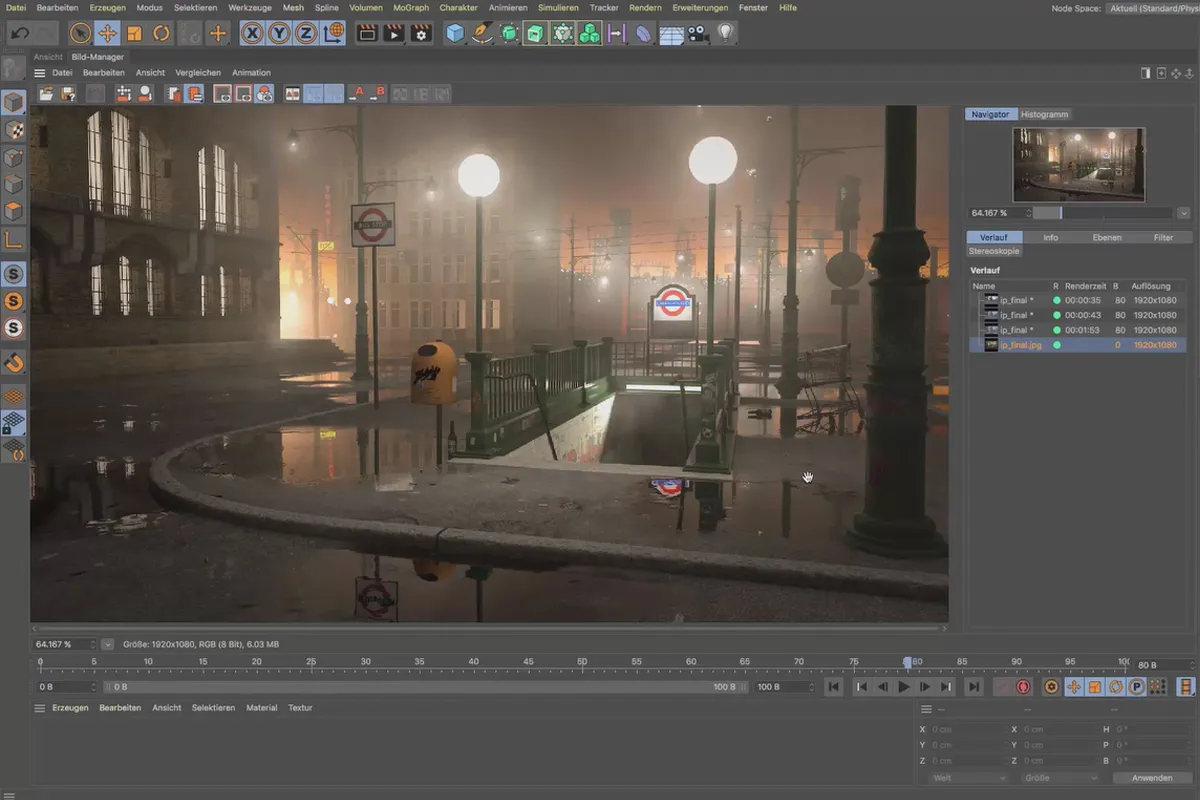Toggle the Z axis lock
The height and width of the screenshot is (800, 1200).
(x=306, y=33)
